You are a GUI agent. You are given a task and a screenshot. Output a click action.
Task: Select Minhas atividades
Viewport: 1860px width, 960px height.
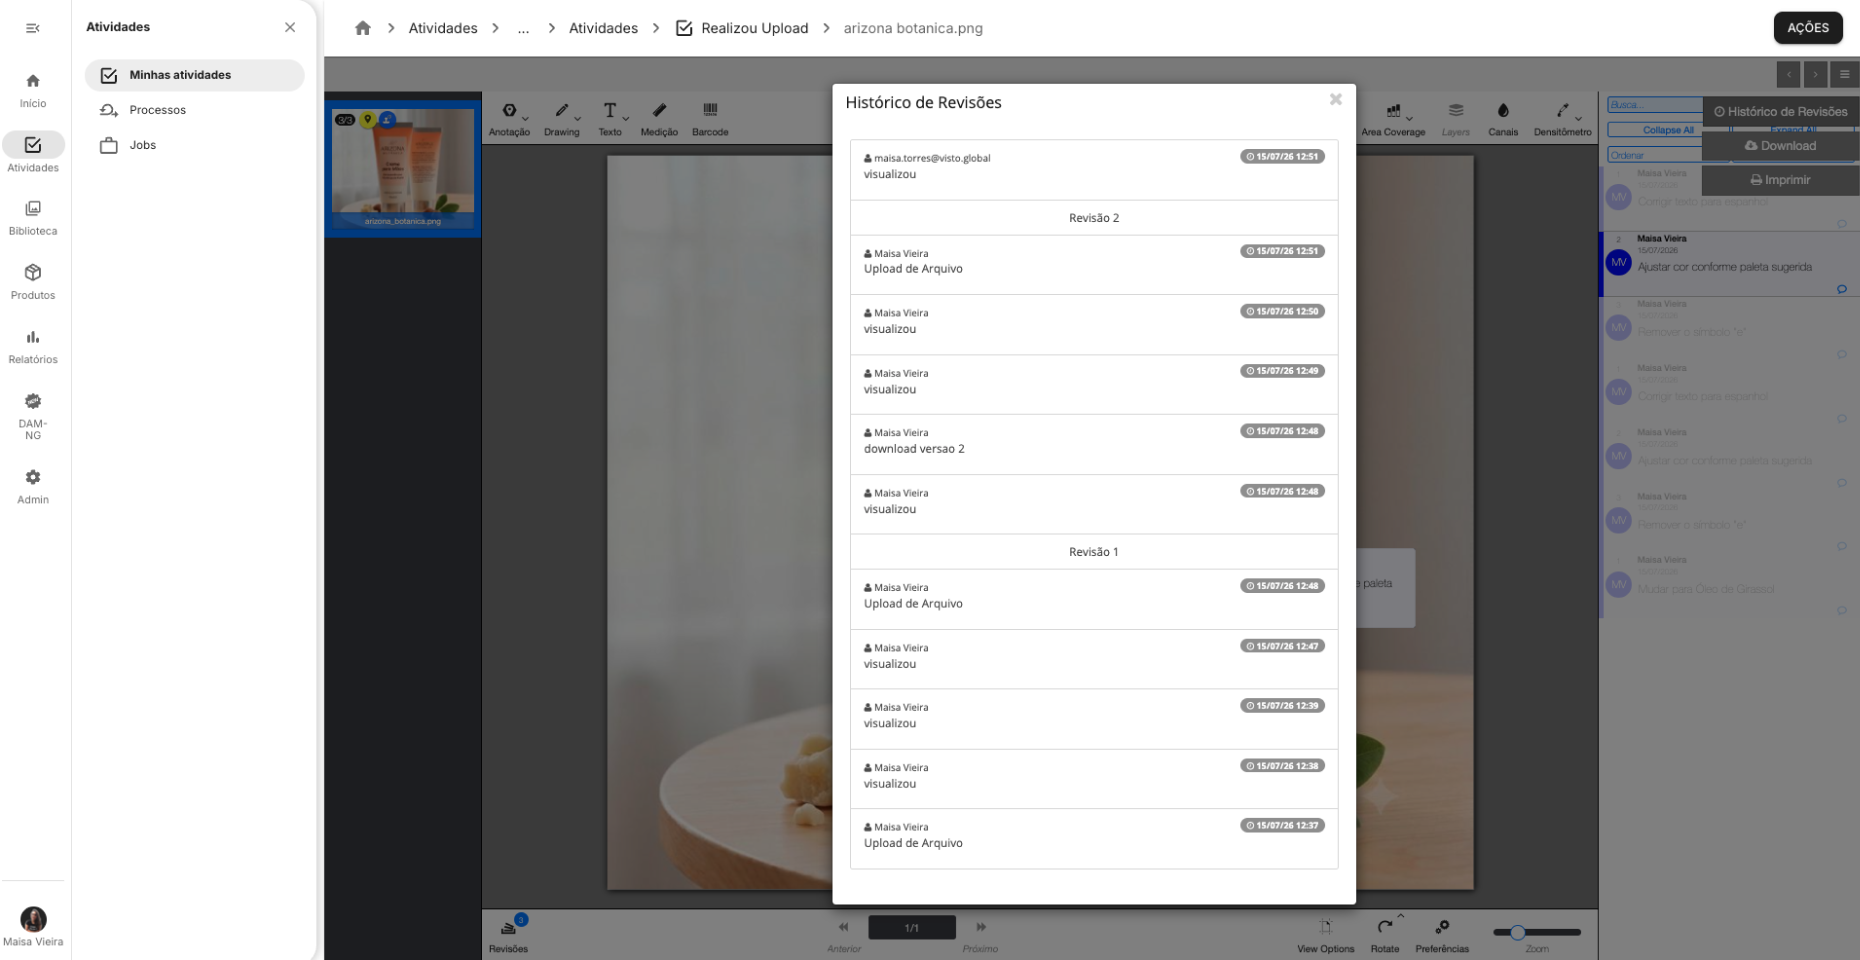tap(194, 75)
